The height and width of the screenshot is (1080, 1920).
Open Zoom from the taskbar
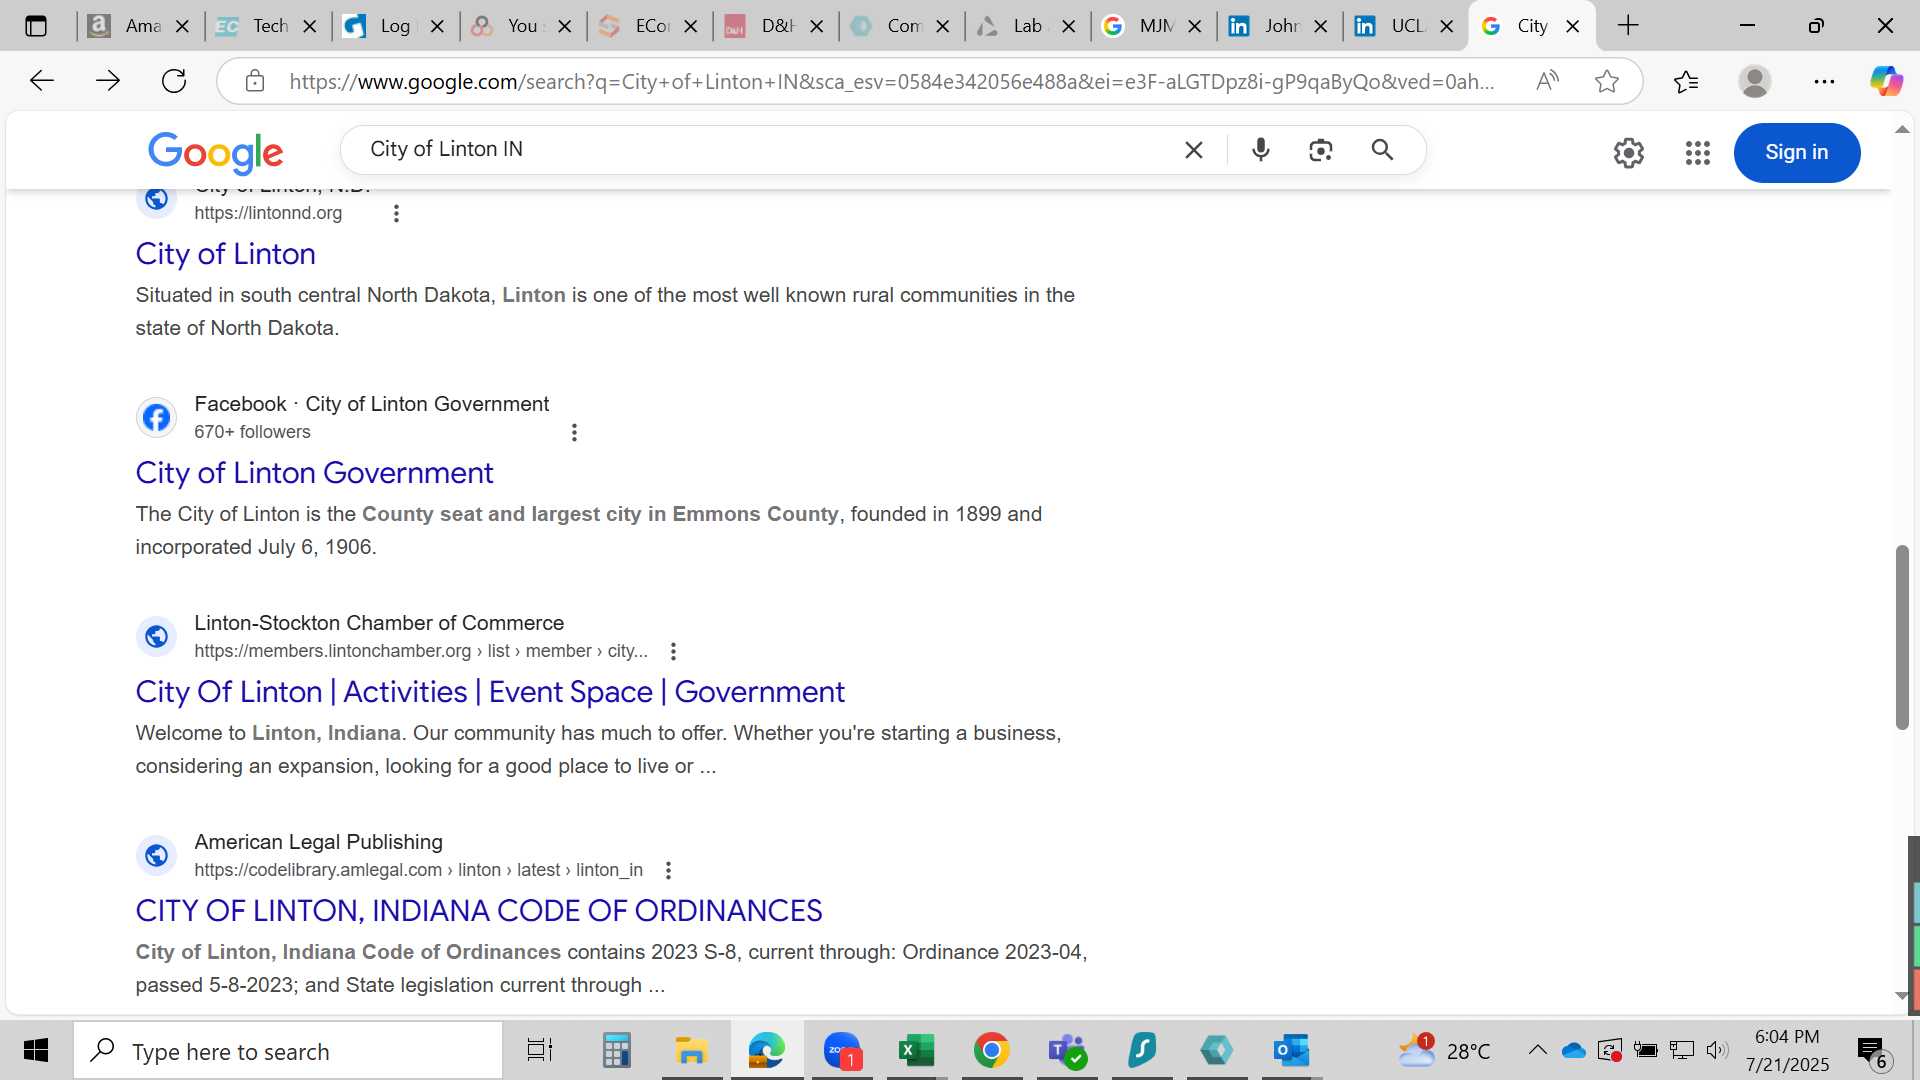pos(842,1051)
